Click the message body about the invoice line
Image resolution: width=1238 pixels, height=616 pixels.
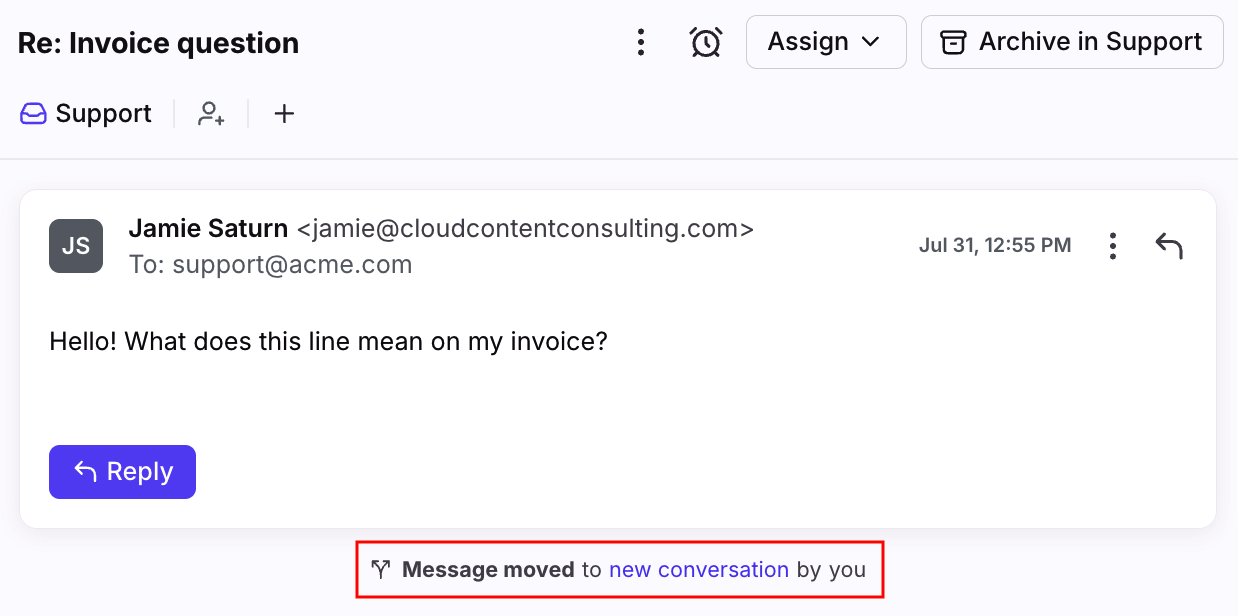coord(329,342)
